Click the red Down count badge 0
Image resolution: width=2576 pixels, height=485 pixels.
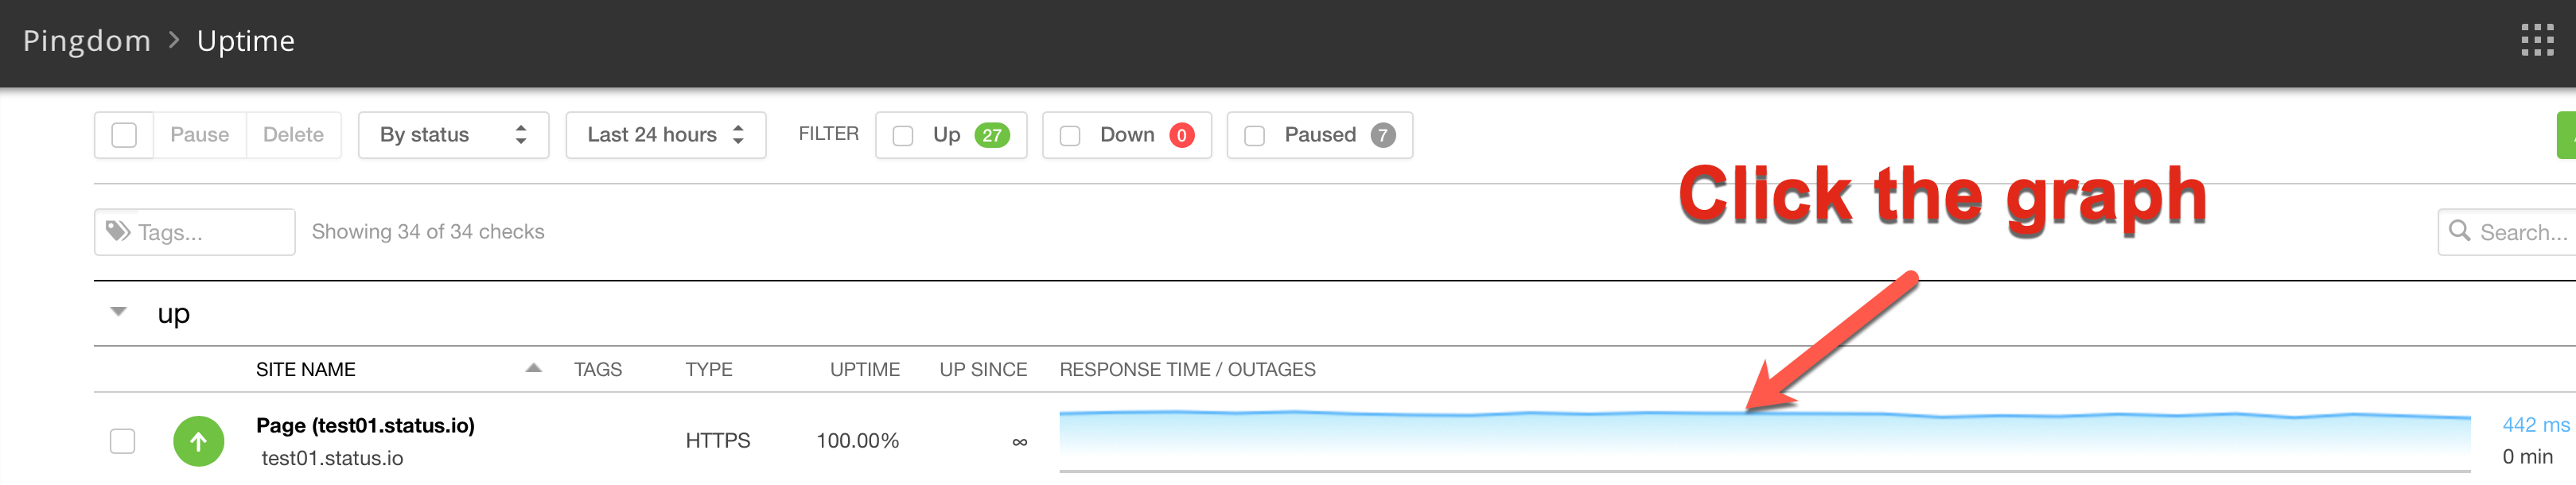pyautogui.click(x=1181, y=135)
